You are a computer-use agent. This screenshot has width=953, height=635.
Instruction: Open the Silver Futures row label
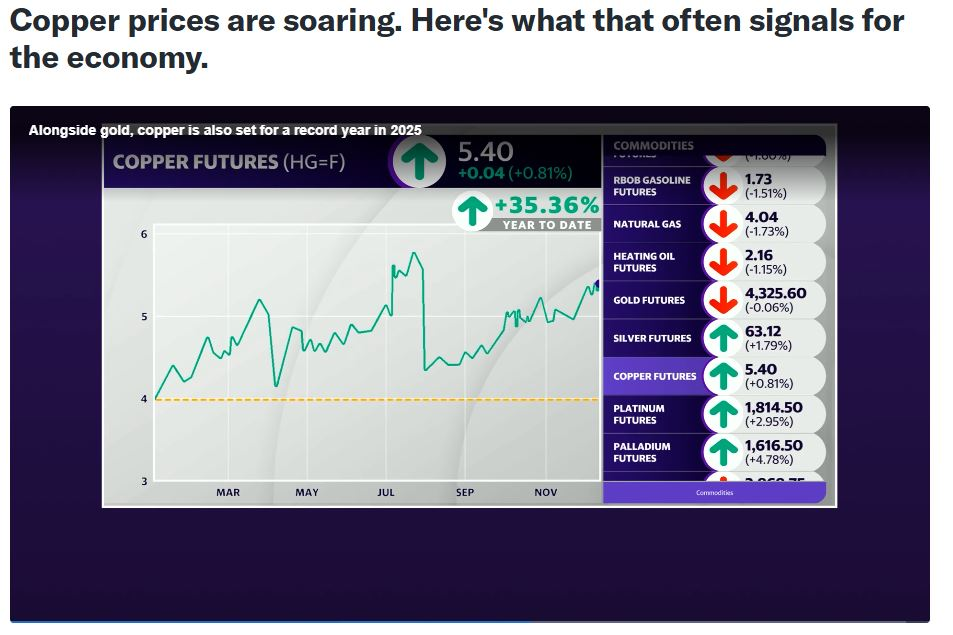(x=652, y=338)
